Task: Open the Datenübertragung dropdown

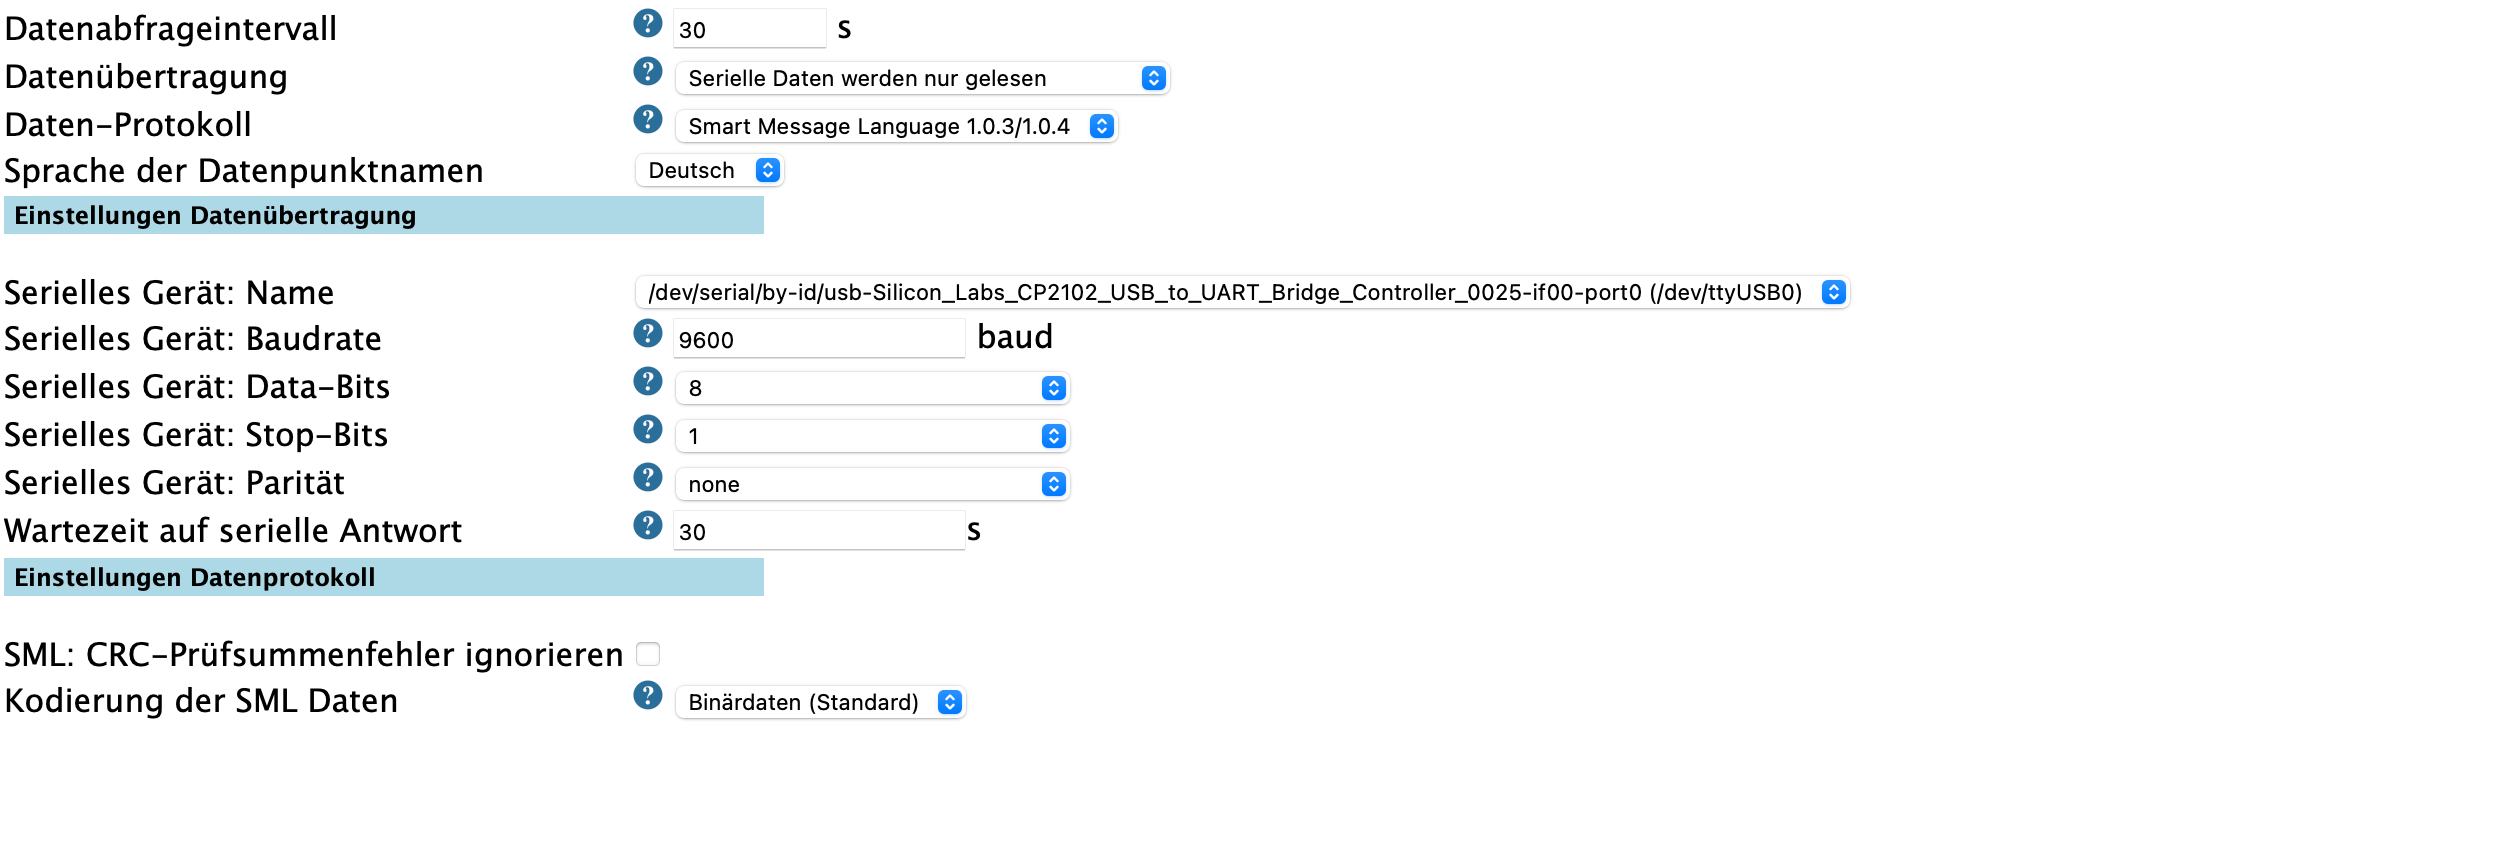Action: (x=922, y=78)
